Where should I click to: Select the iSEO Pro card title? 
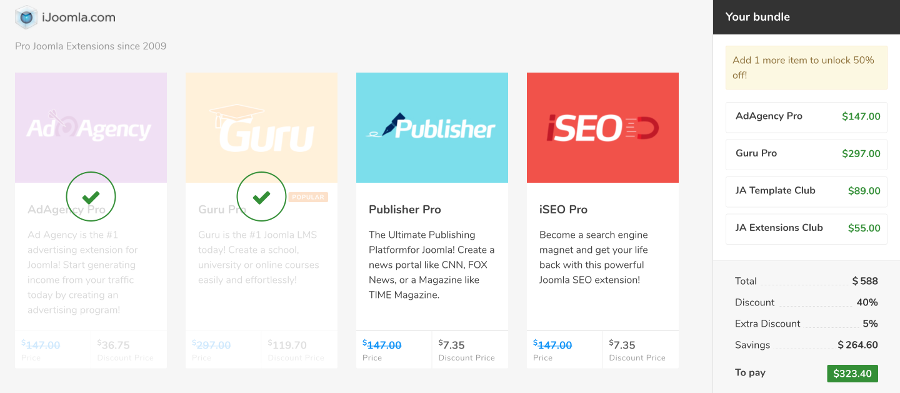click(563, 209)
